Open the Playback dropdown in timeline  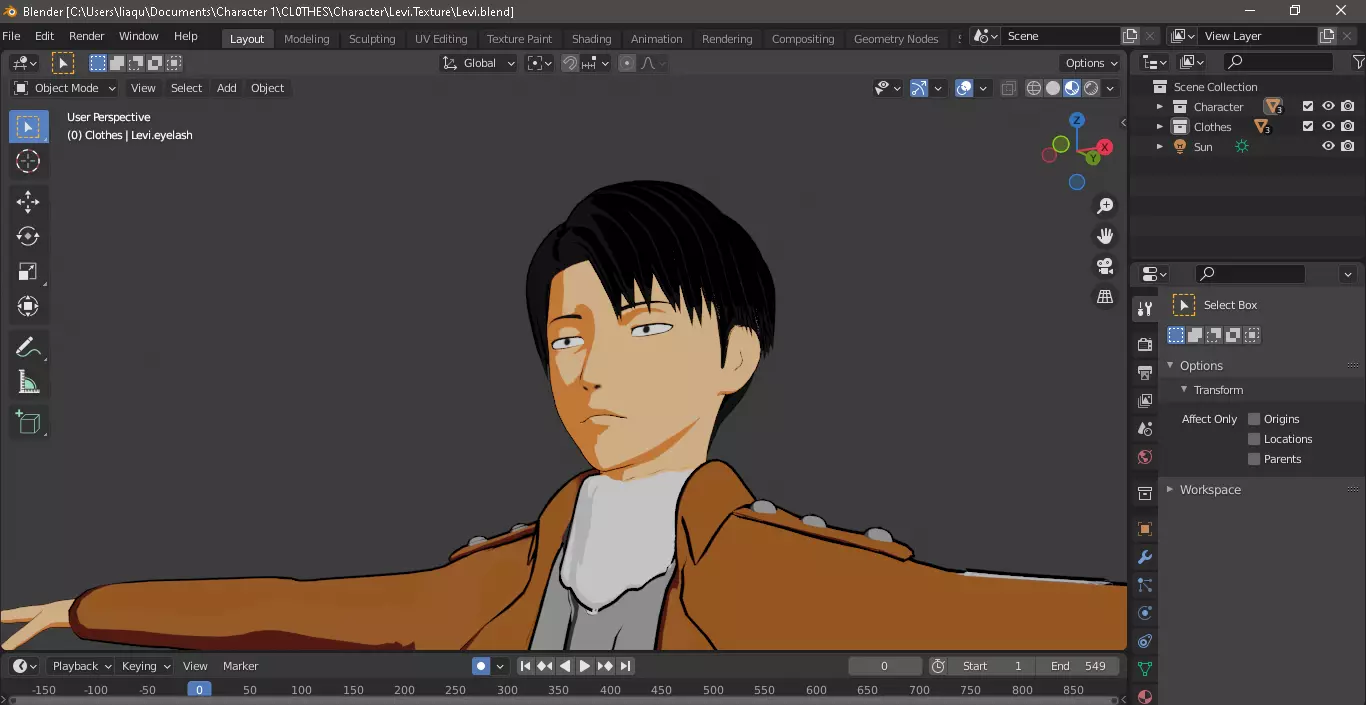click(x=81, y=666)
